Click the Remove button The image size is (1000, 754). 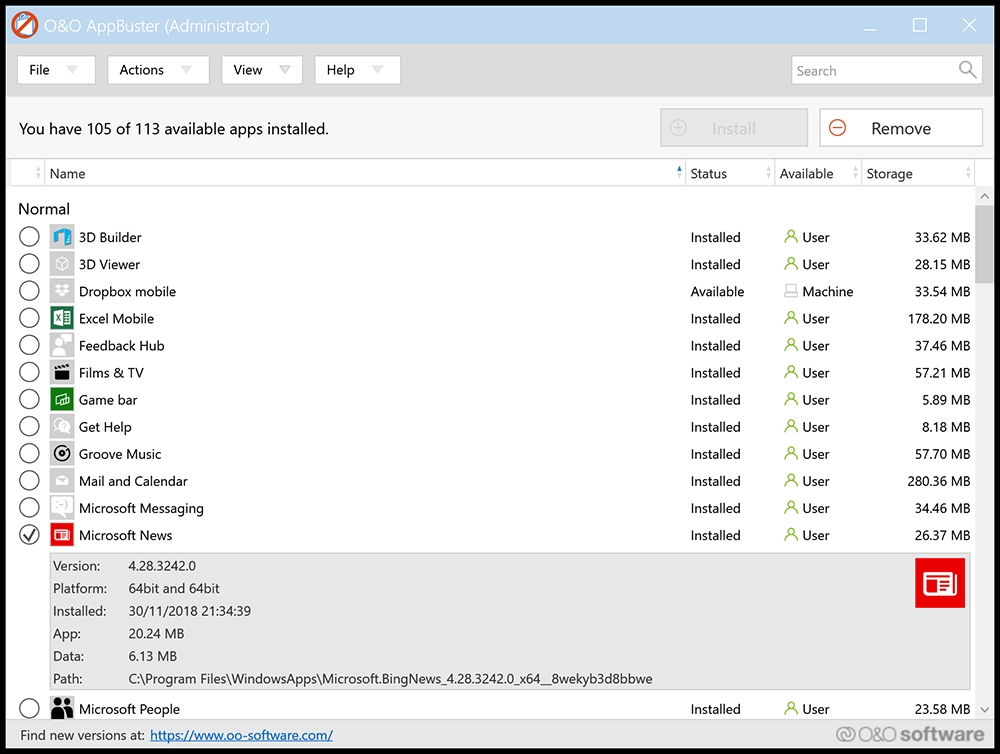(x=901, y=128)
